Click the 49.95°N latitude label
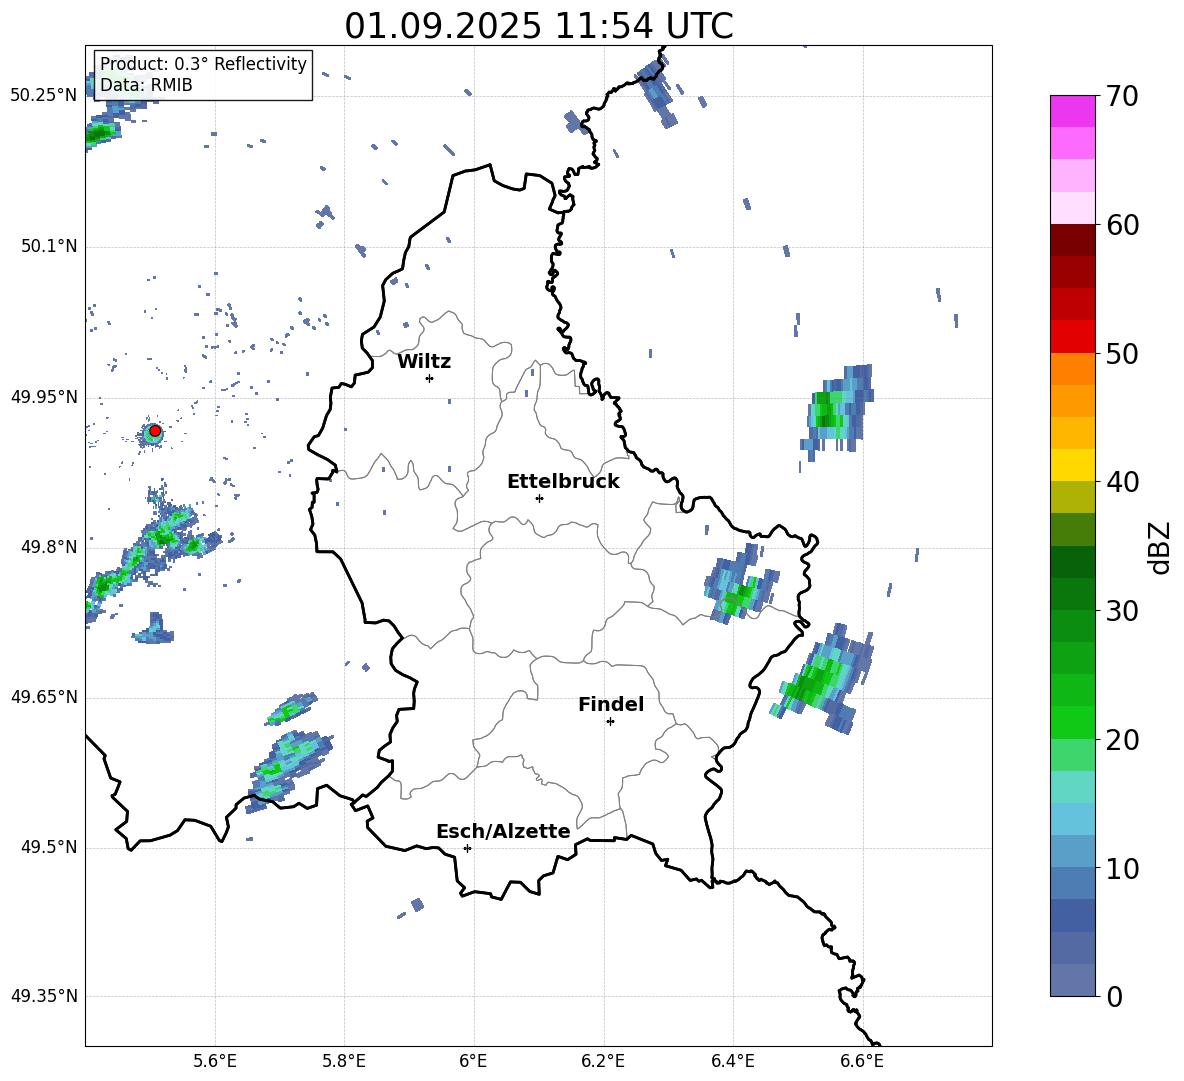 pos(43,397)
